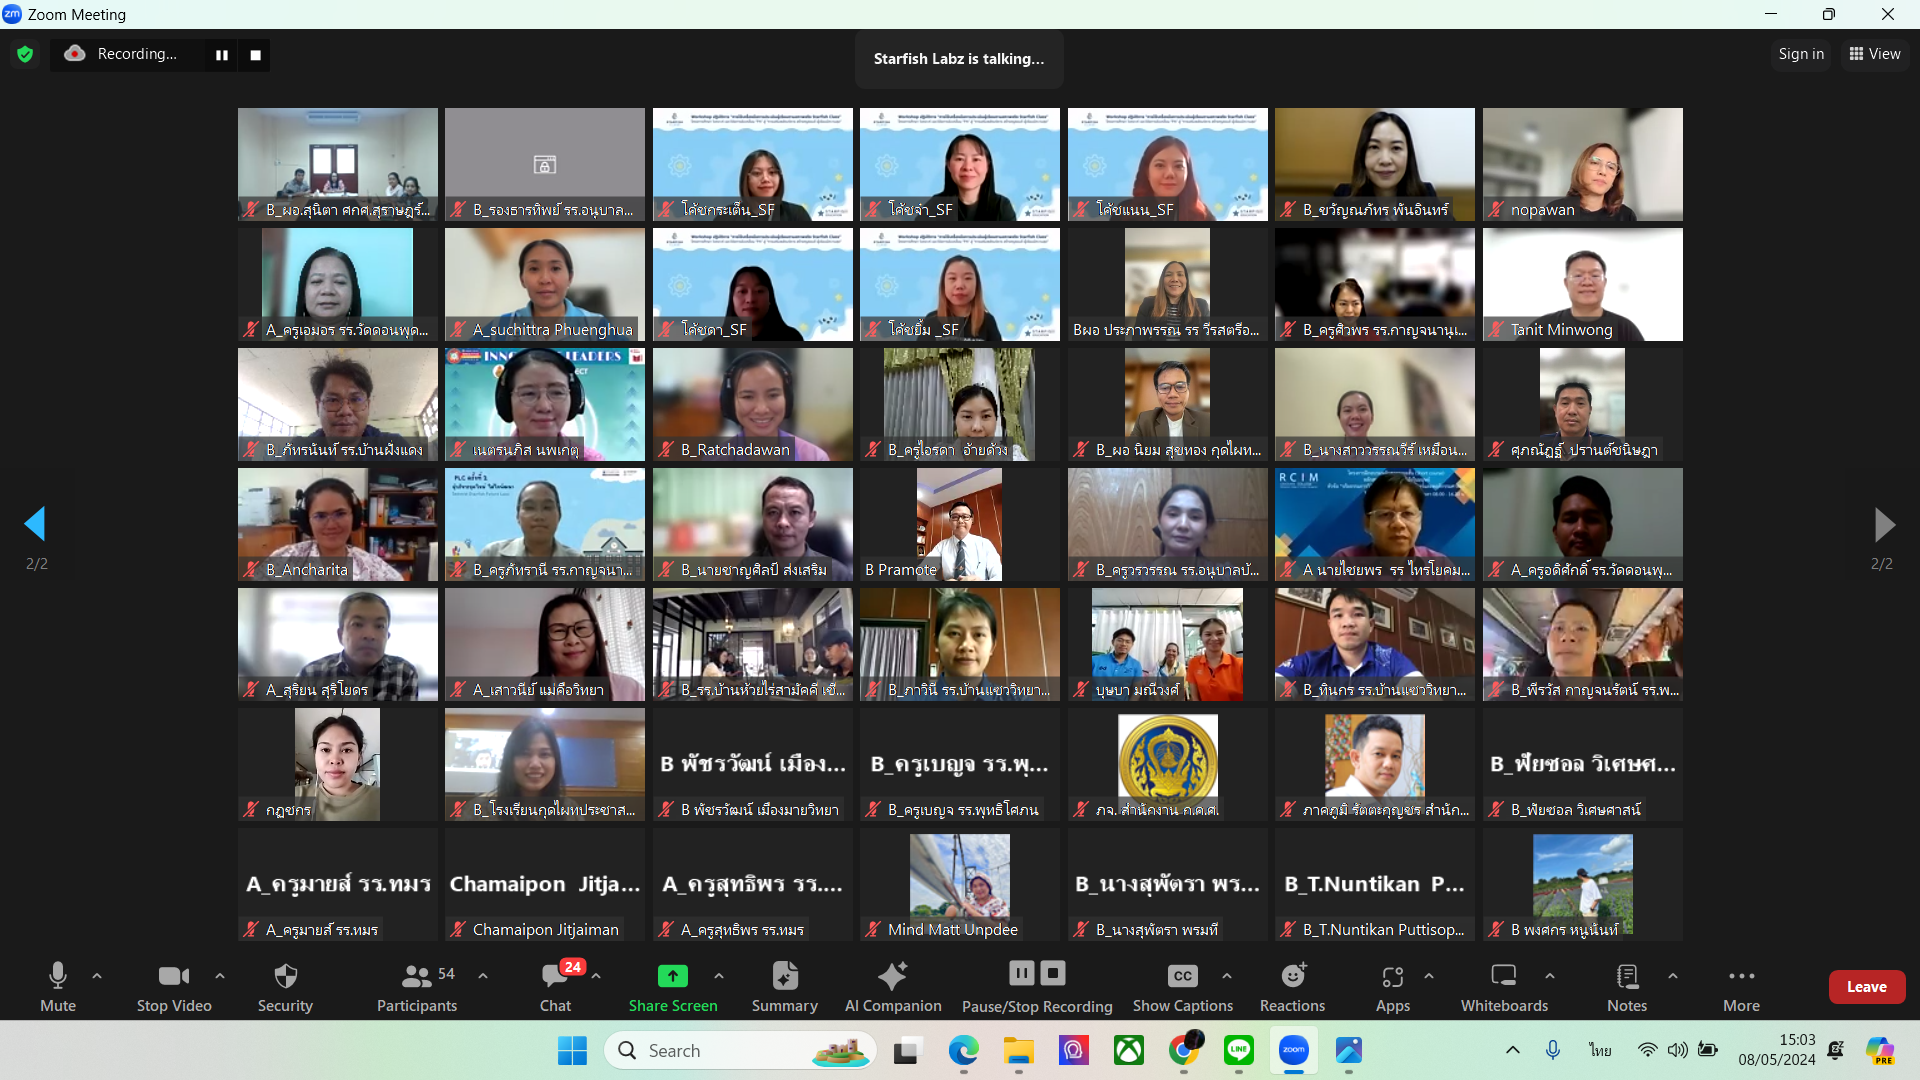Mute the microphone
1920x1080 pixels.
click(x=57, y=976)
